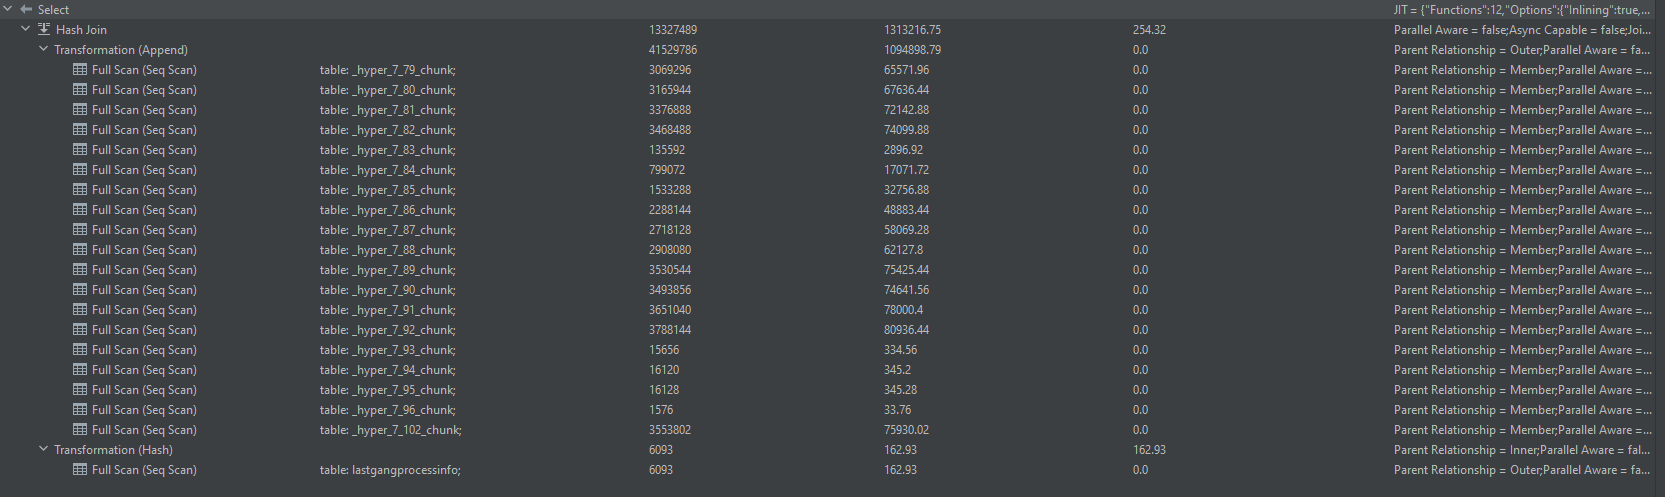Select the lastgangprocessinfo table label
Screen dimensions: 1665x497
pyautogui.click(x=390, y=470)
